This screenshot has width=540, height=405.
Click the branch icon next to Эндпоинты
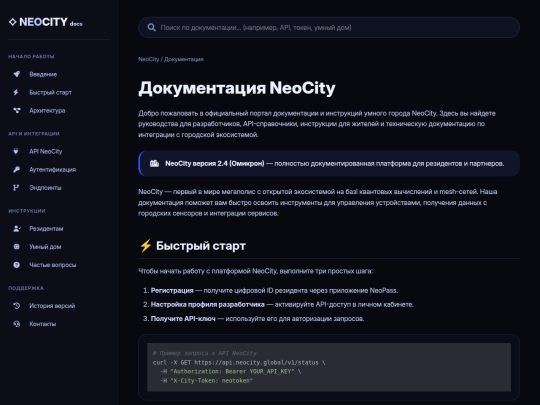[16, 188]
